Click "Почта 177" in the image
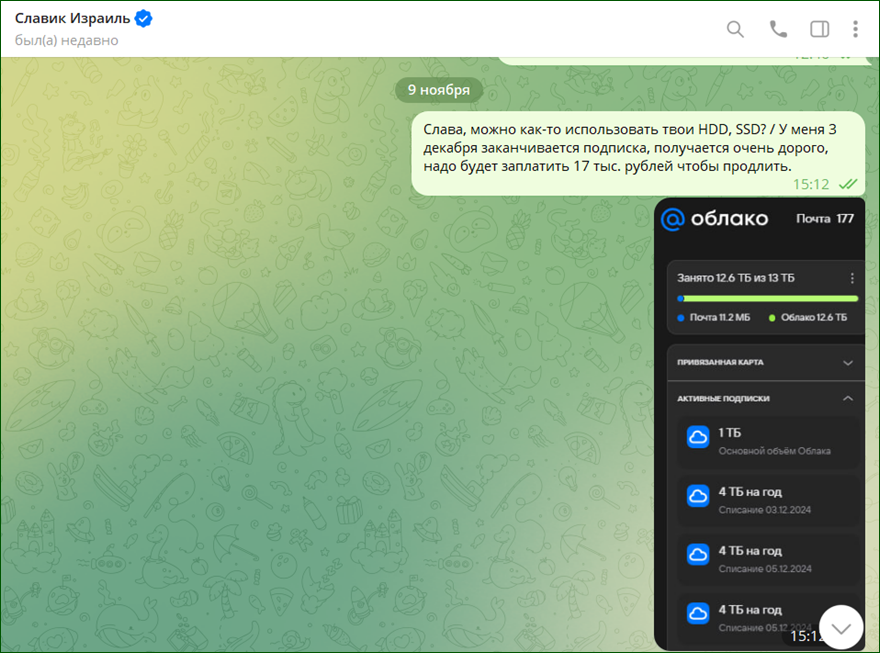The height and width of the screenshot is (653, 880). pos(824,219)
